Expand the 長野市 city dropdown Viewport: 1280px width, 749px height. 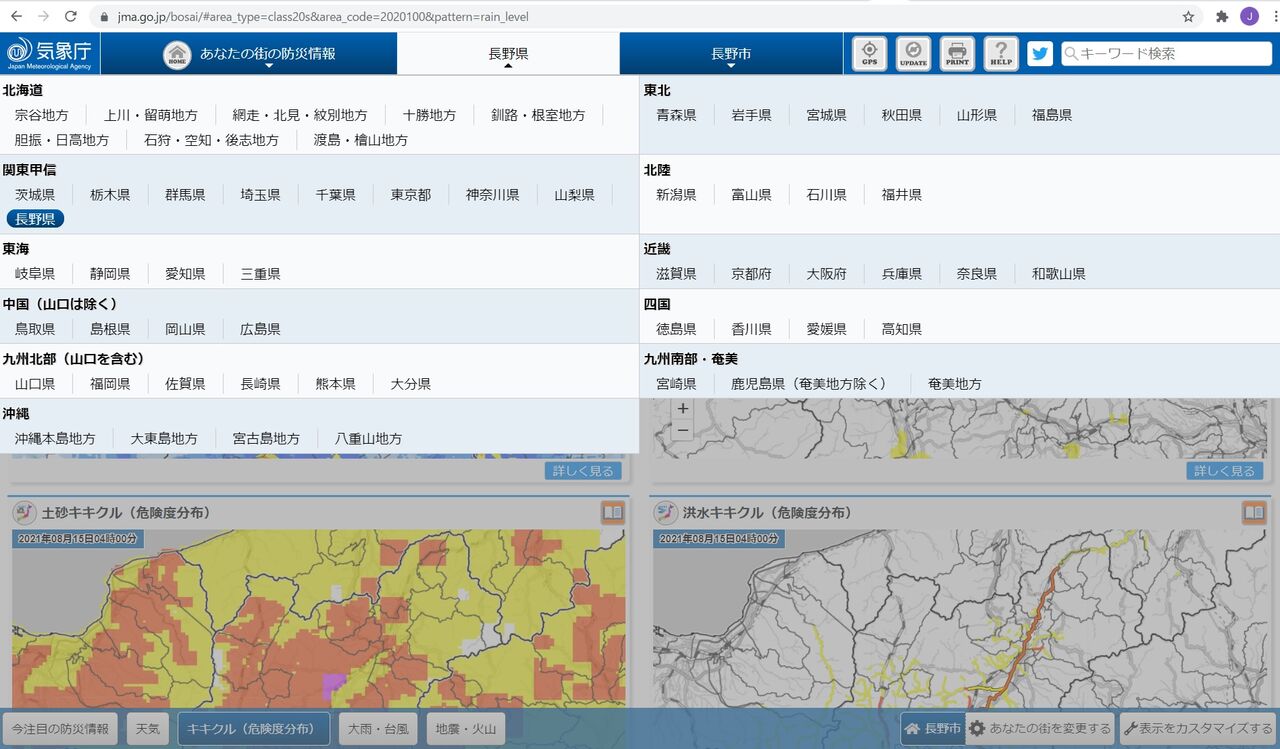[731, 54]
